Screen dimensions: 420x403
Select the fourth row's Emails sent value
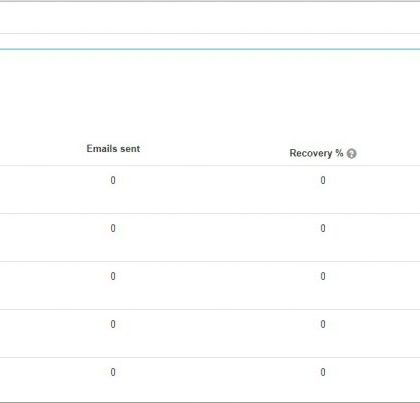[113, 324]
